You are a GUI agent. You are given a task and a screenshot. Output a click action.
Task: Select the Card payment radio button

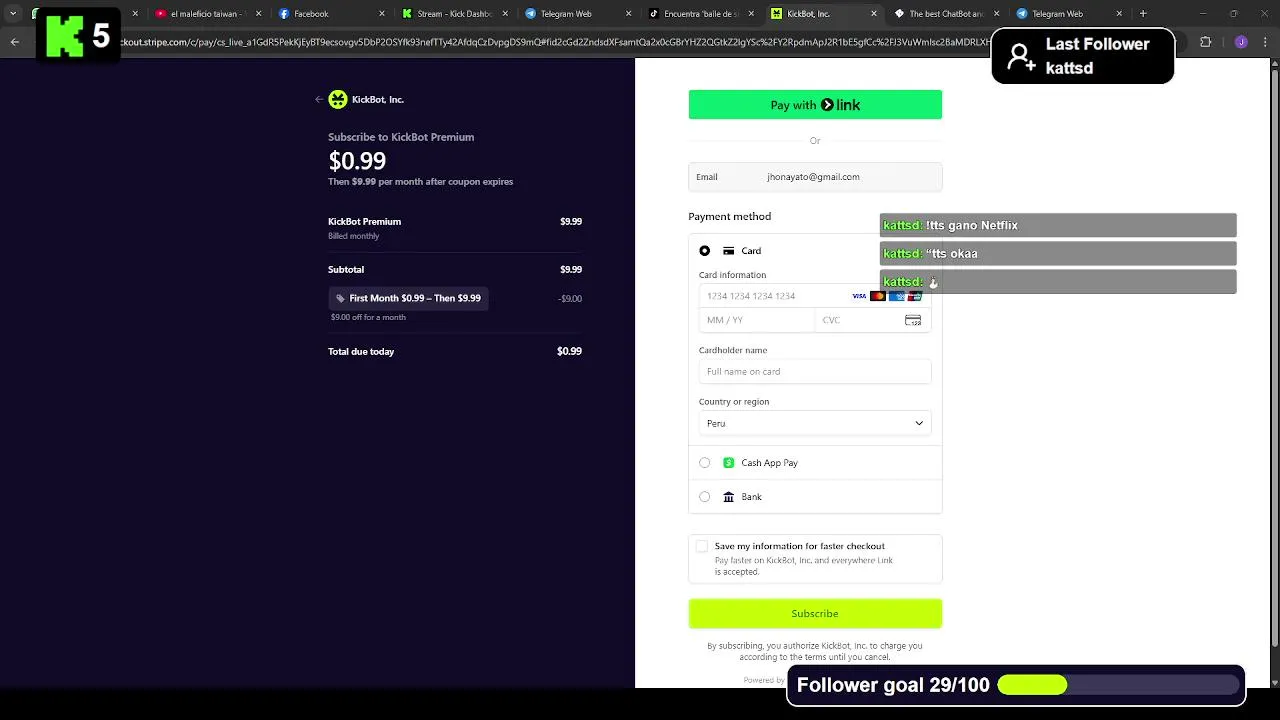coord(705,251)
